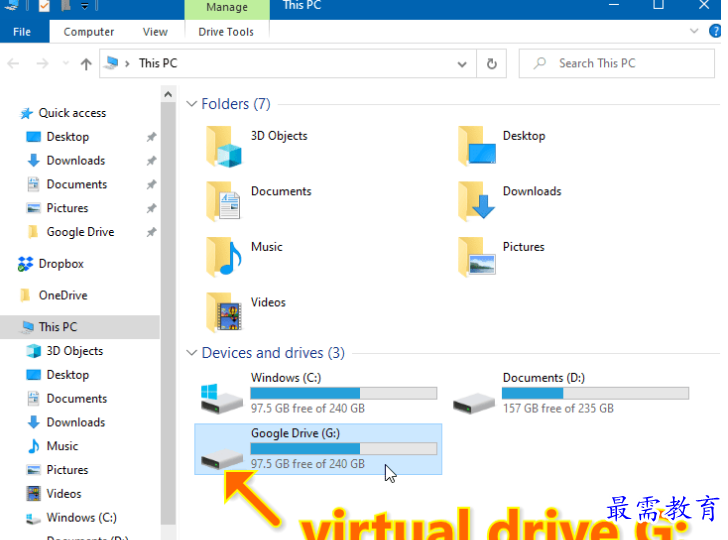Go up one level with the Up arrow
Screen dimensions: 728x540
click(86, 64)
